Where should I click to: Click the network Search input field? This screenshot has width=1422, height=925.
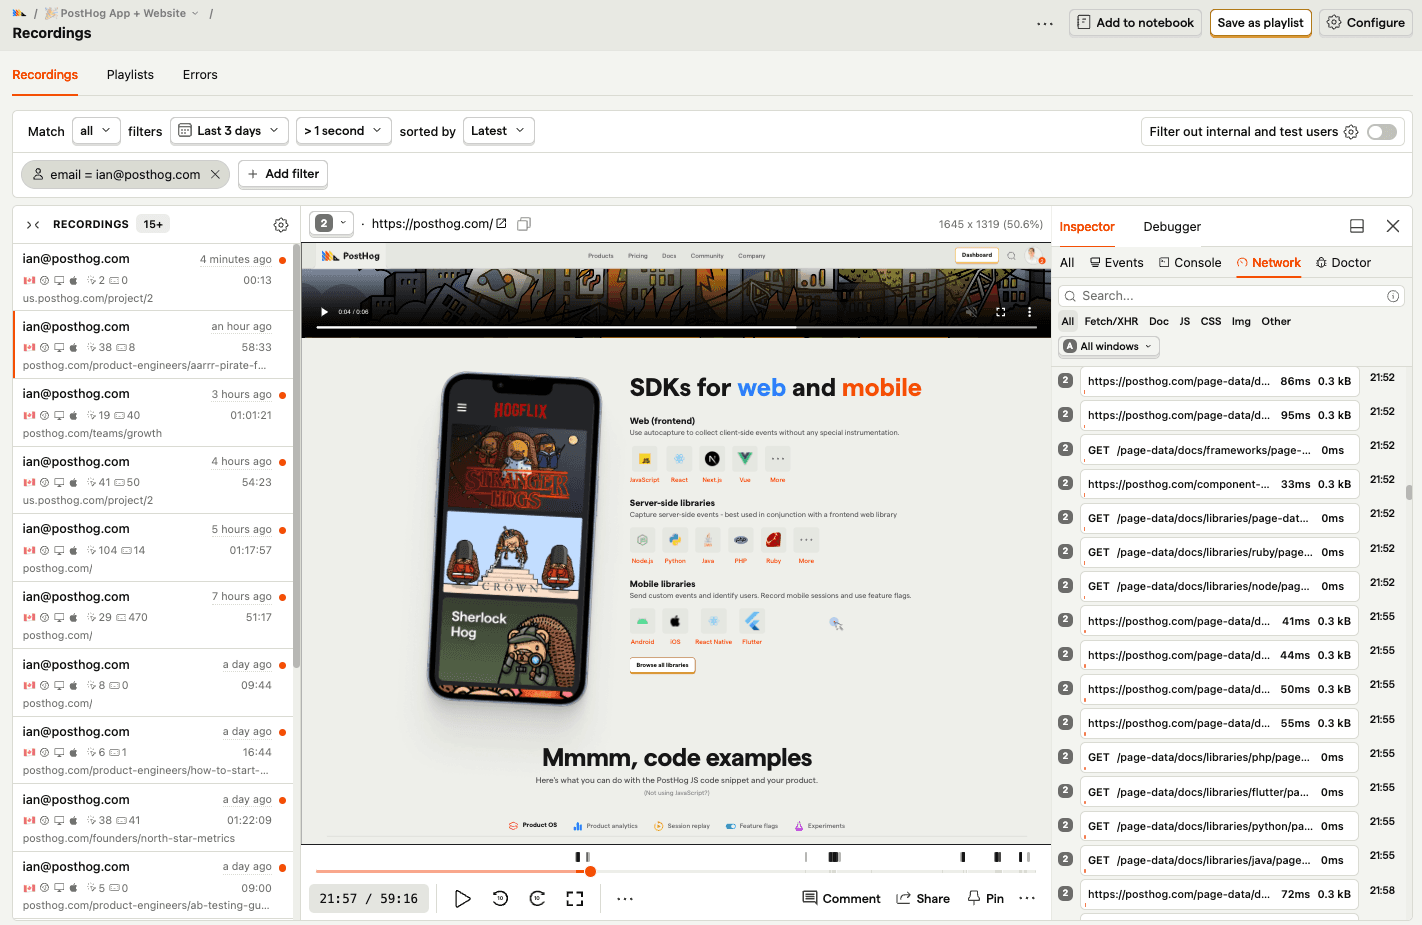point(1232,296)
